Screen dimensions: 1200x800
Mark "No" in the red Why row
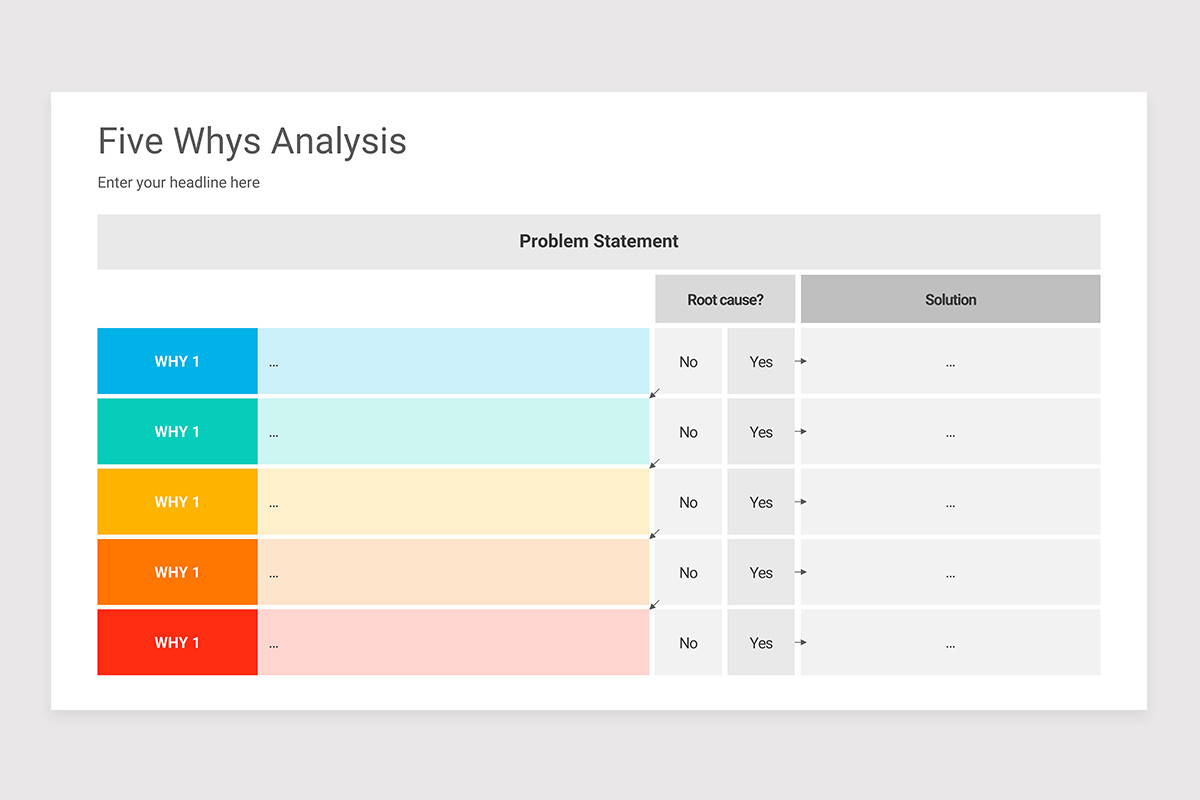[x=688, y=642]
